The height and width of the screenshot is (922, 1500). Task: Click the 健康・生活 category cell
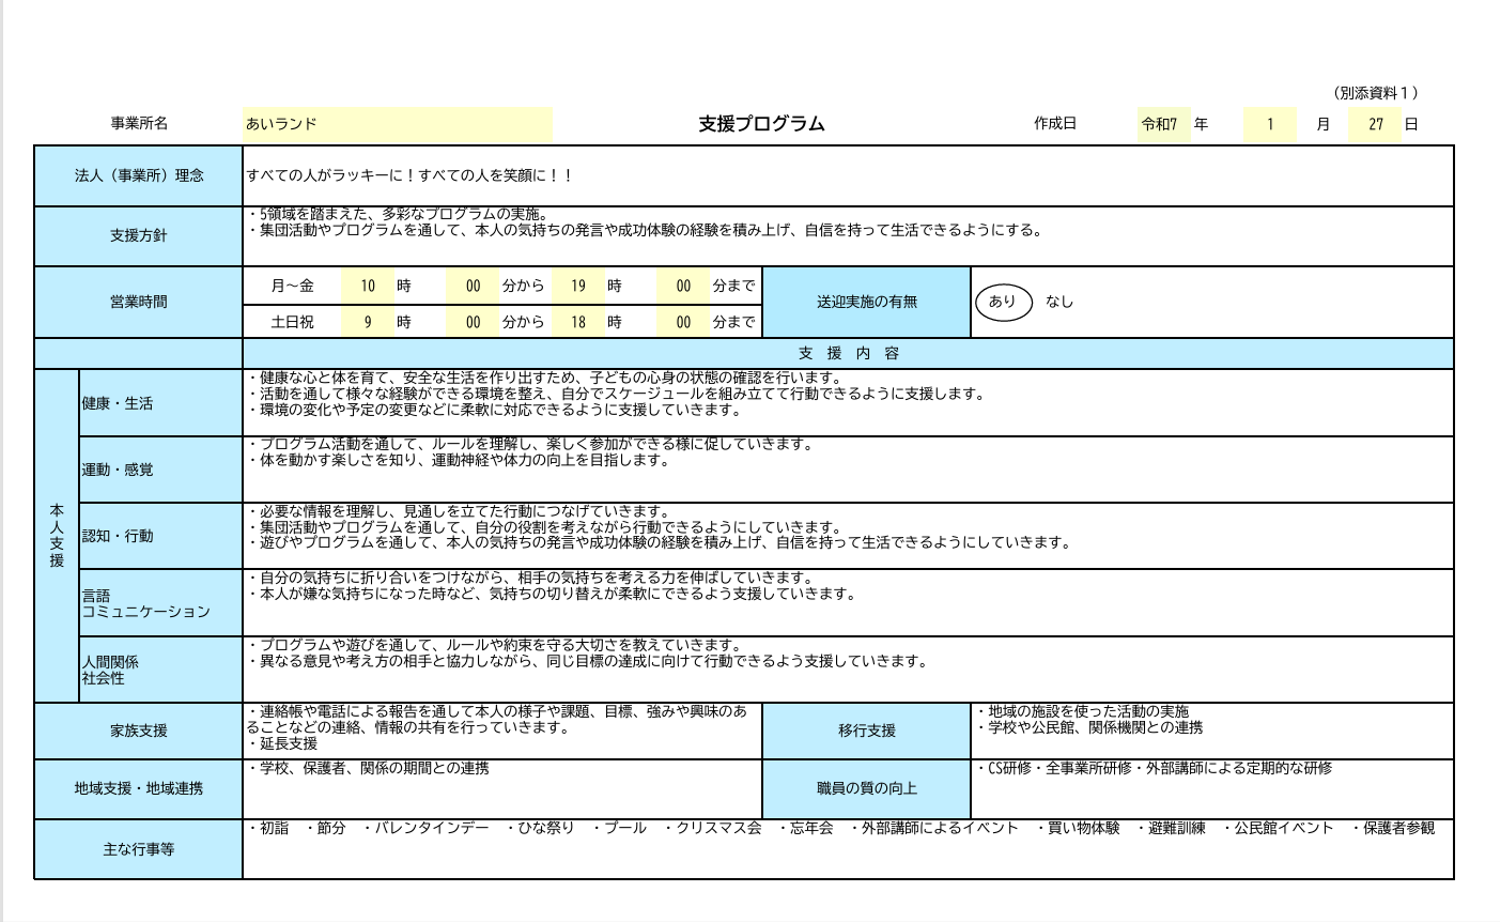click(x=161, y=403)
